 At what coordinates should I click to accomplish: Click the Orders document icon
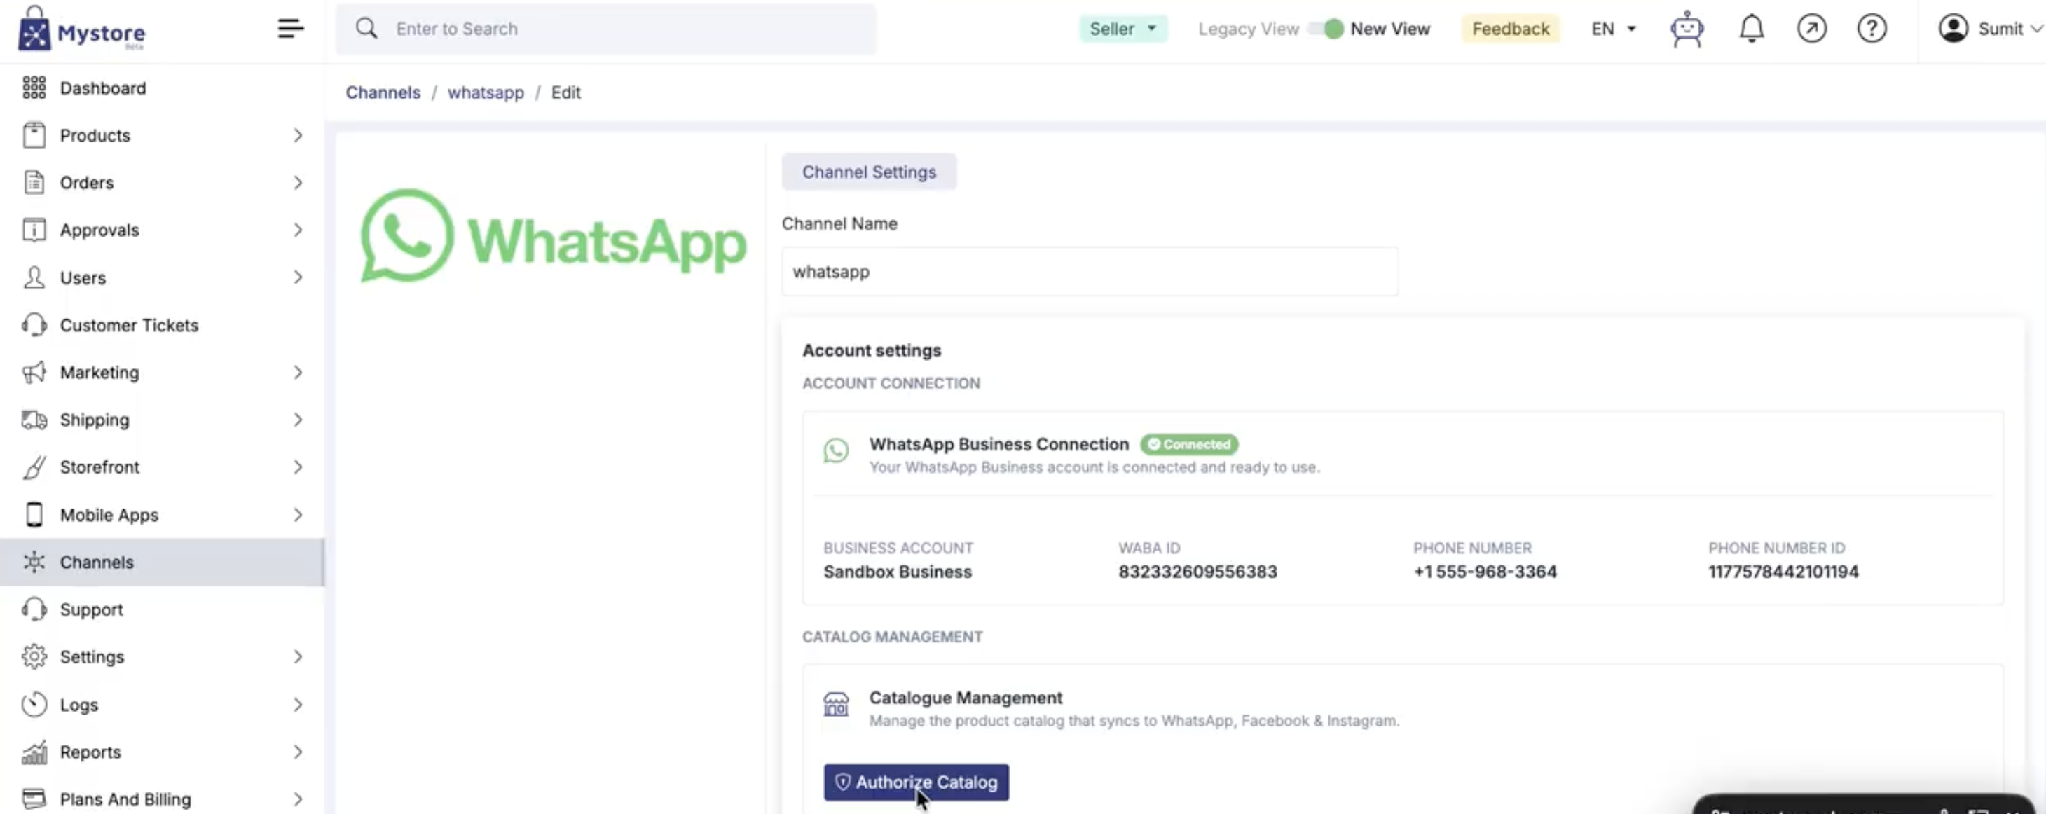click(34, 182)
